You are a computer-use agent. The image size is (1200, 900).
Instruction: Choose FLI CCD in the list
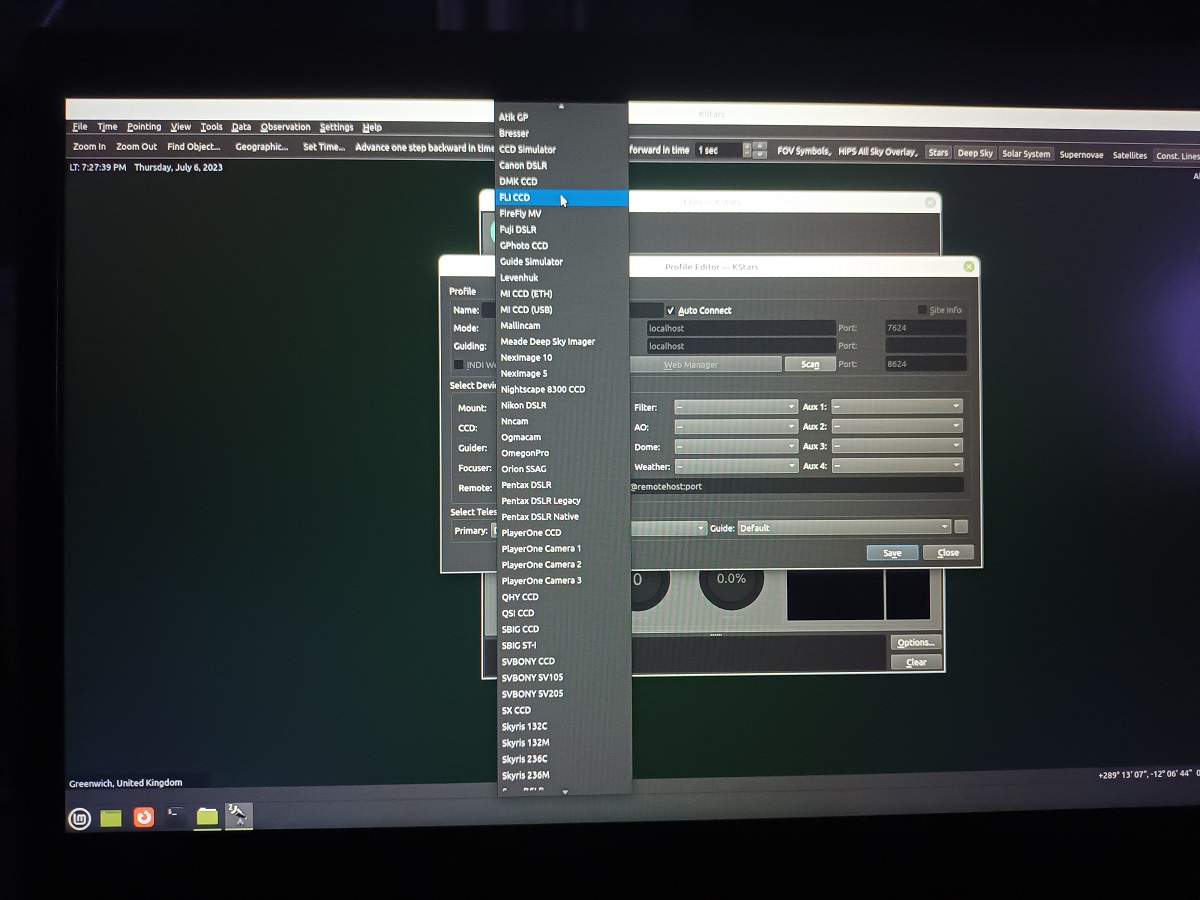click(562, 198)
